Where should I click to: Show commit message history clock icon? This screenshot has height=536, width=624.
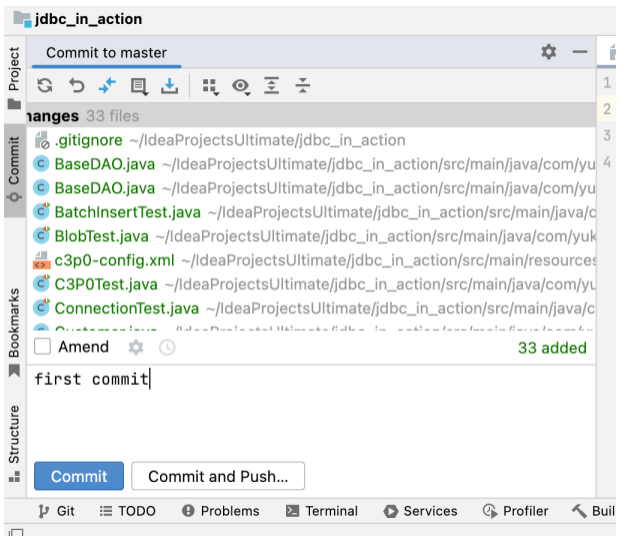click(167, 347)
